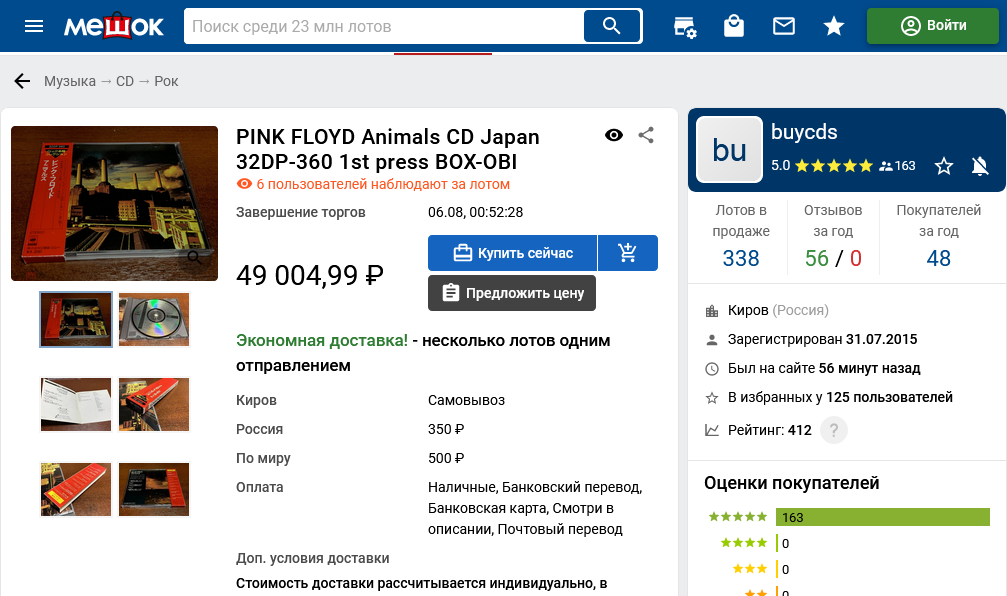Select first thumbnail of CD with obi
Image resolution: width=1007 pixels, height=596 pixels.
[x=76, y=319]
